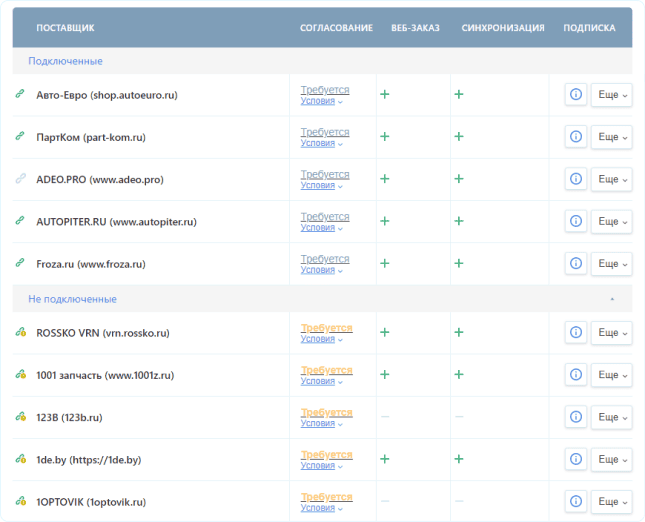Select supplier name Авто-Евро (shop.autoeuro.ru)

107,95
